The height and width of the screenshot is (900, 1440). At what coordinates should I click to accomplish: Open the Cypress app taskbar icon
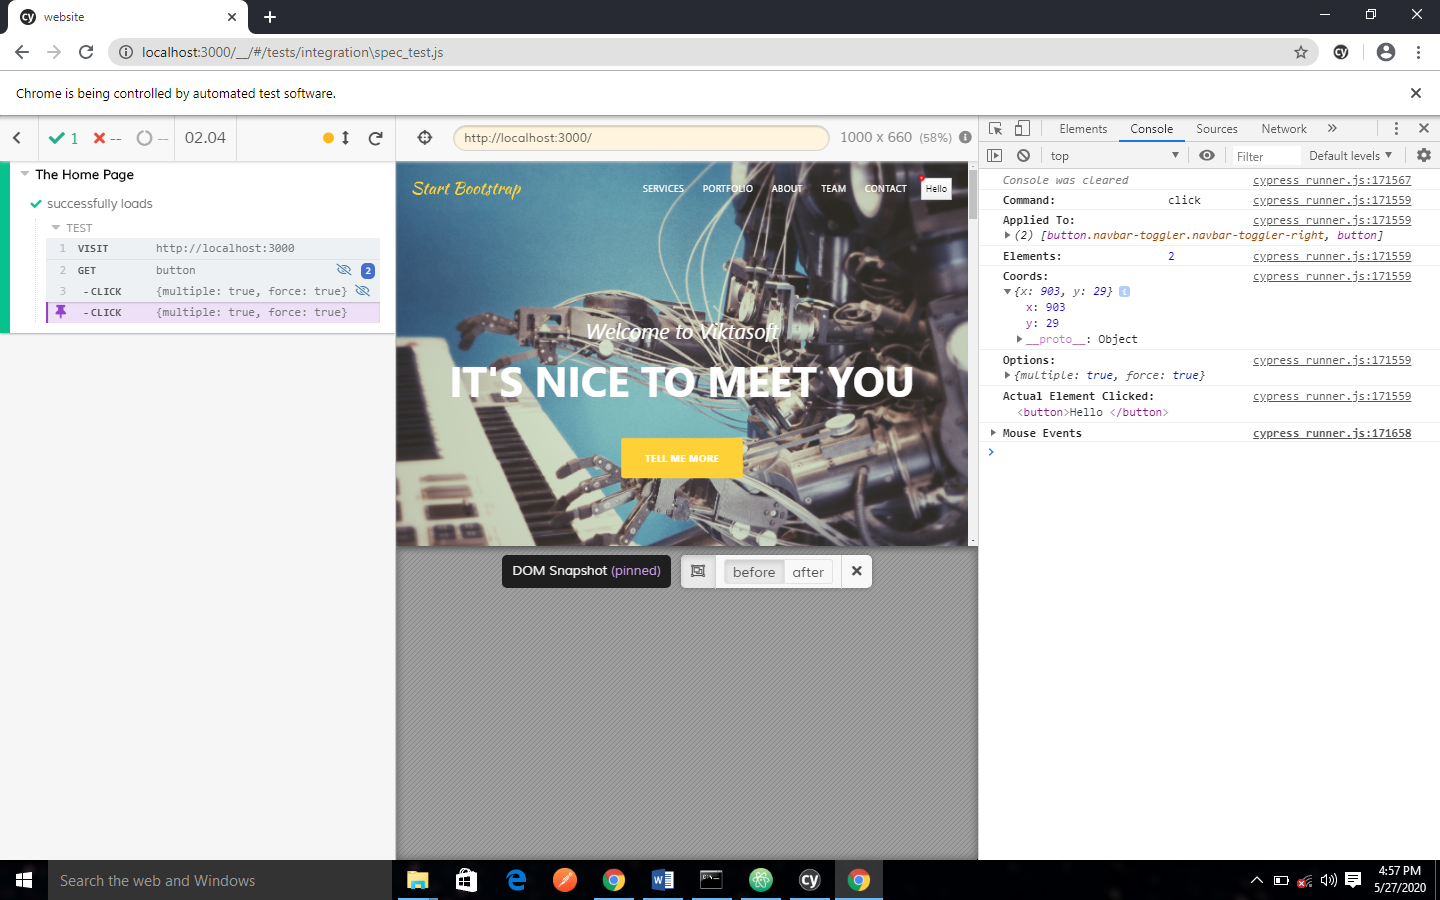point(810,880)
